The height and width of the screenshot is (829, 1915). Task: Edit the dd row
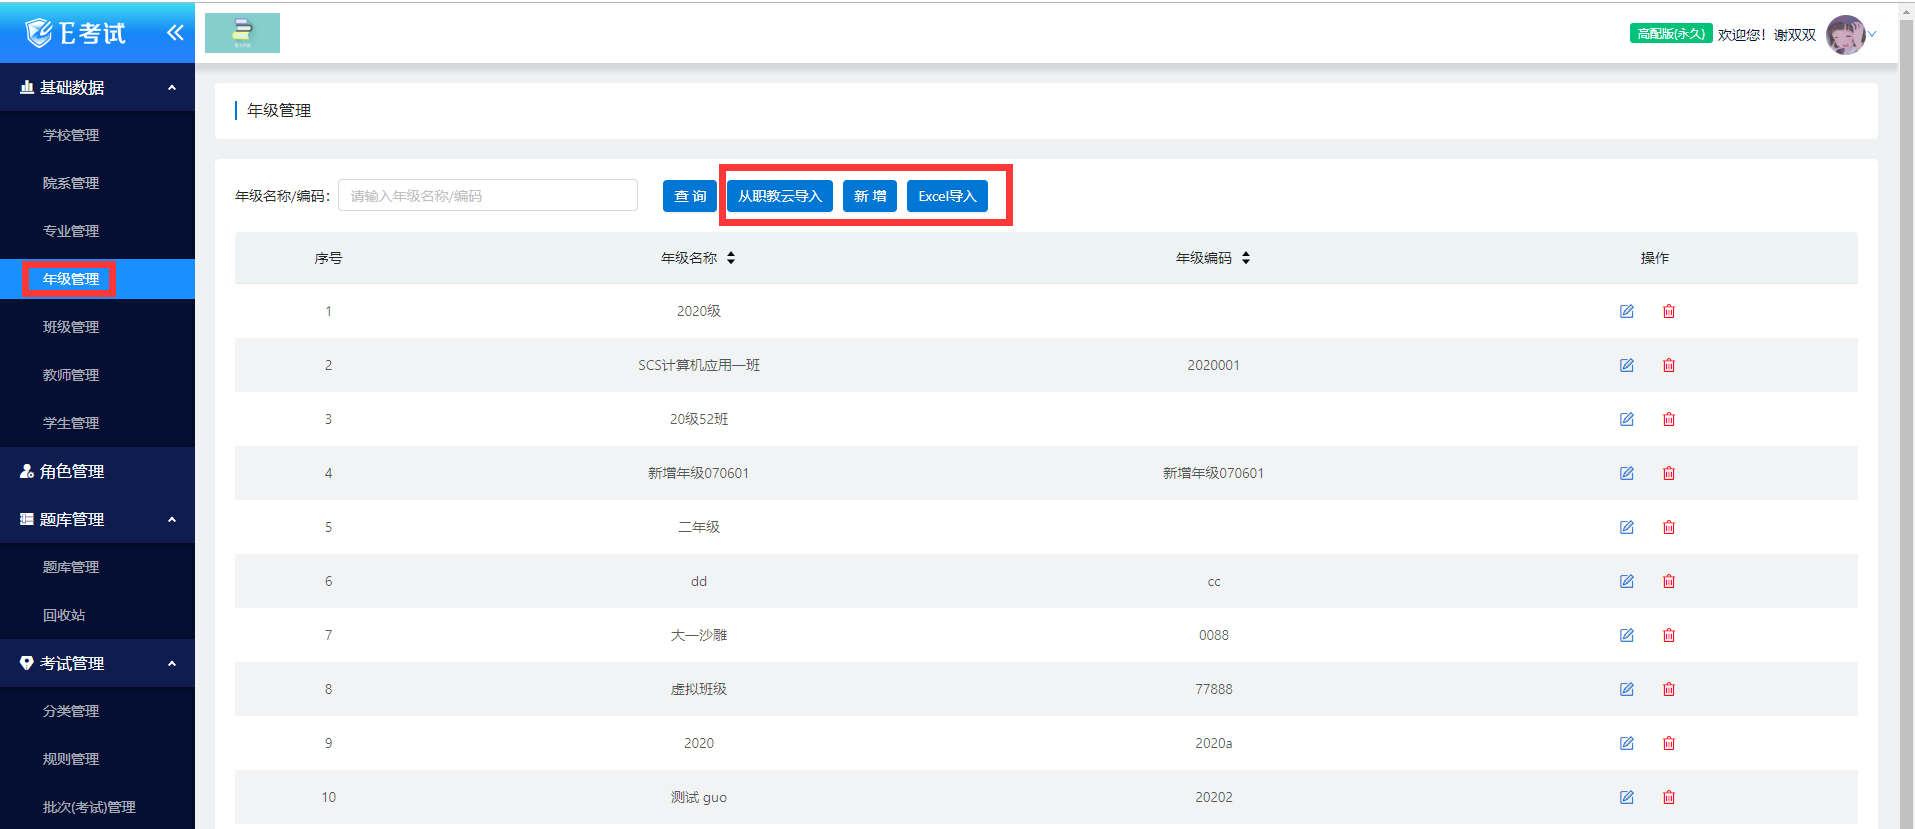pos(1627,581)
